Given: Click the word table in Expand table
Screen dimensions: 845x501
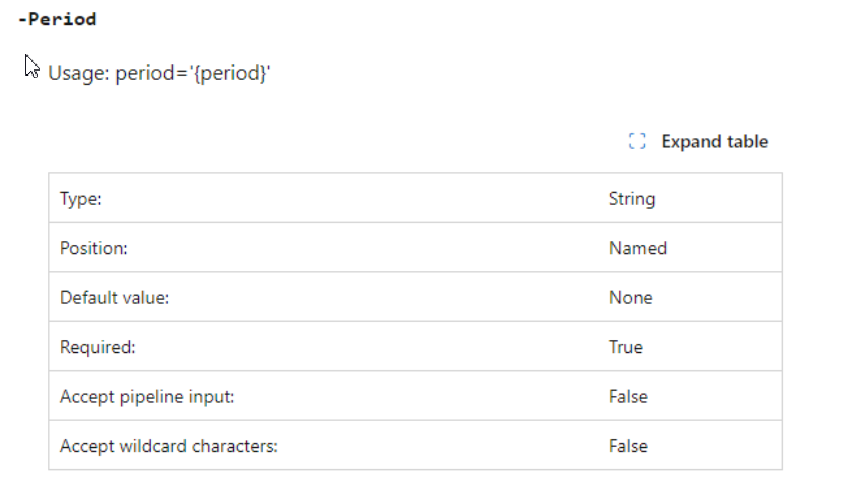Looking at the screenshot, I should coord(747,141).
